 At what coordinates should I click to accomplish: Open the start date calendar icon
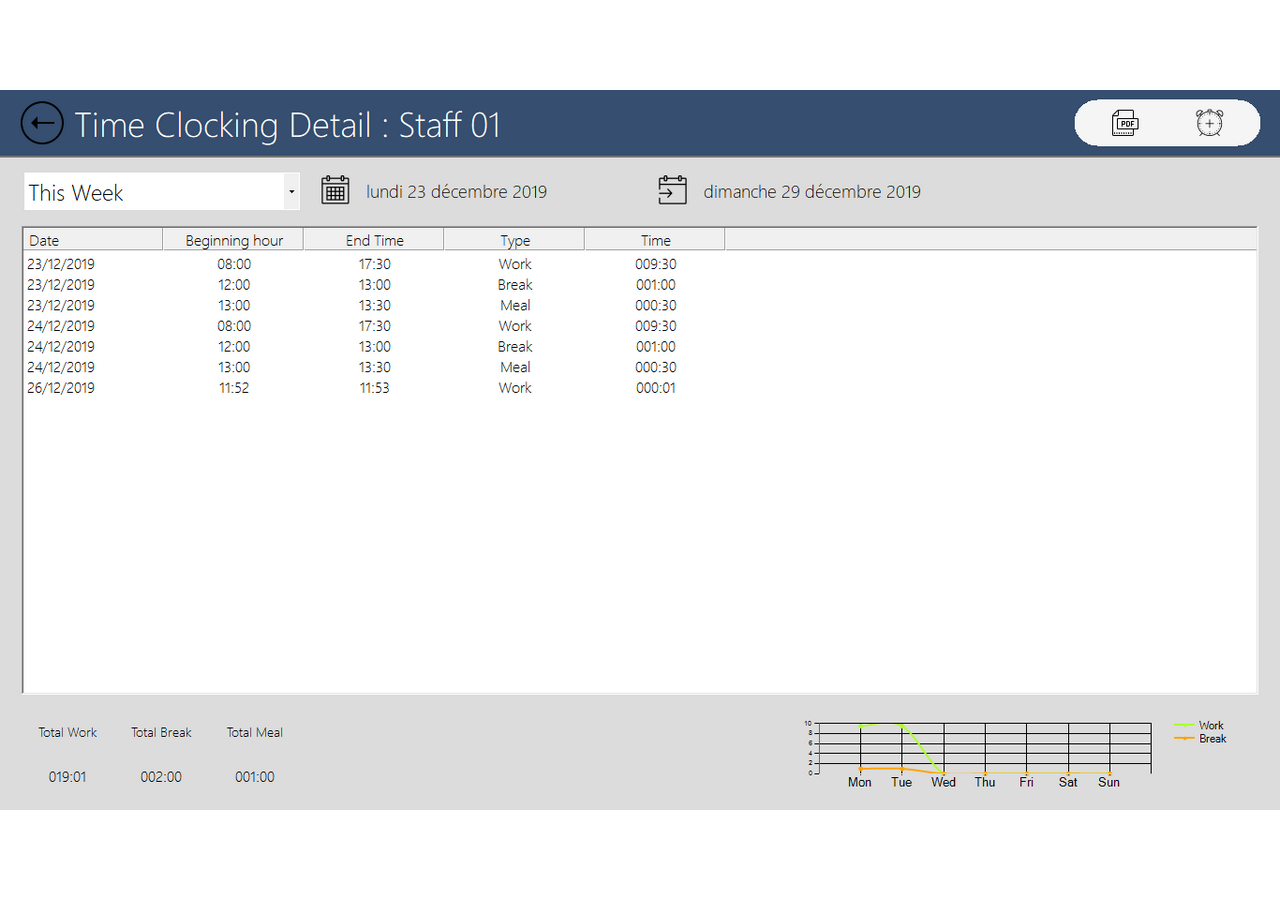click(x=335, y=190)
